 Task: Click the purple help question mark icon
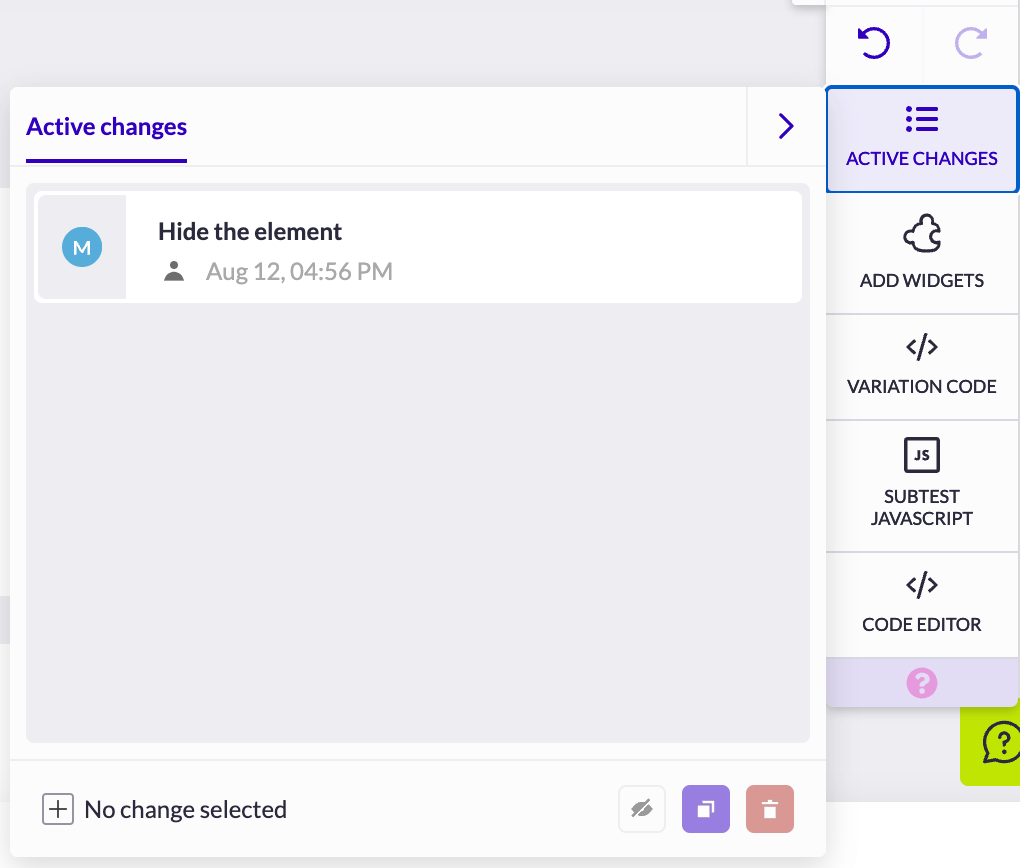pos(921,682)
